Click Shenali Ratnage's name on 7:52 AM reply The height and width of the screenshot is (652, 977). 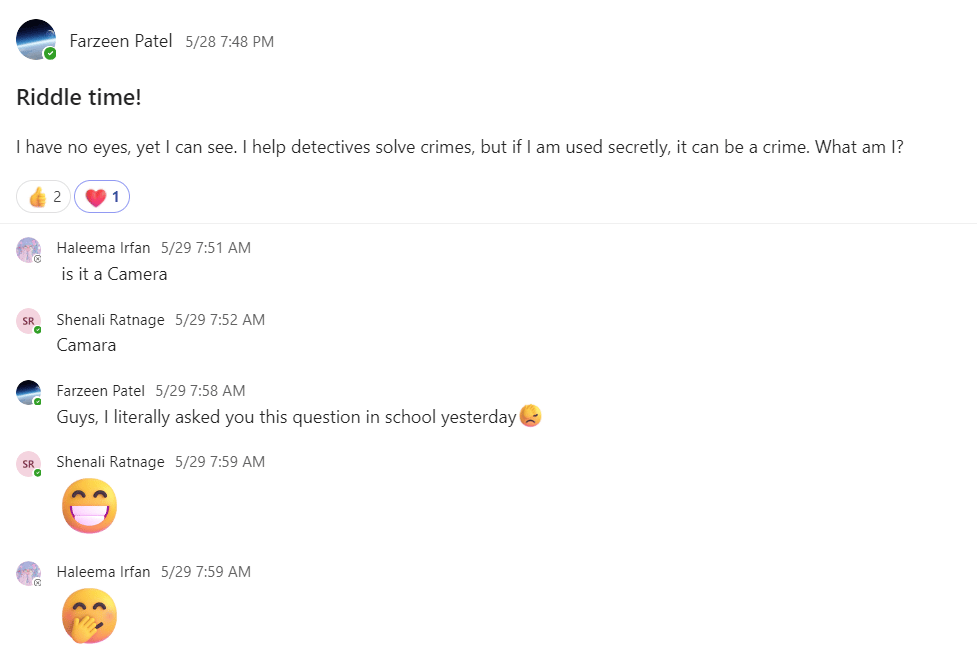[110, 320]
